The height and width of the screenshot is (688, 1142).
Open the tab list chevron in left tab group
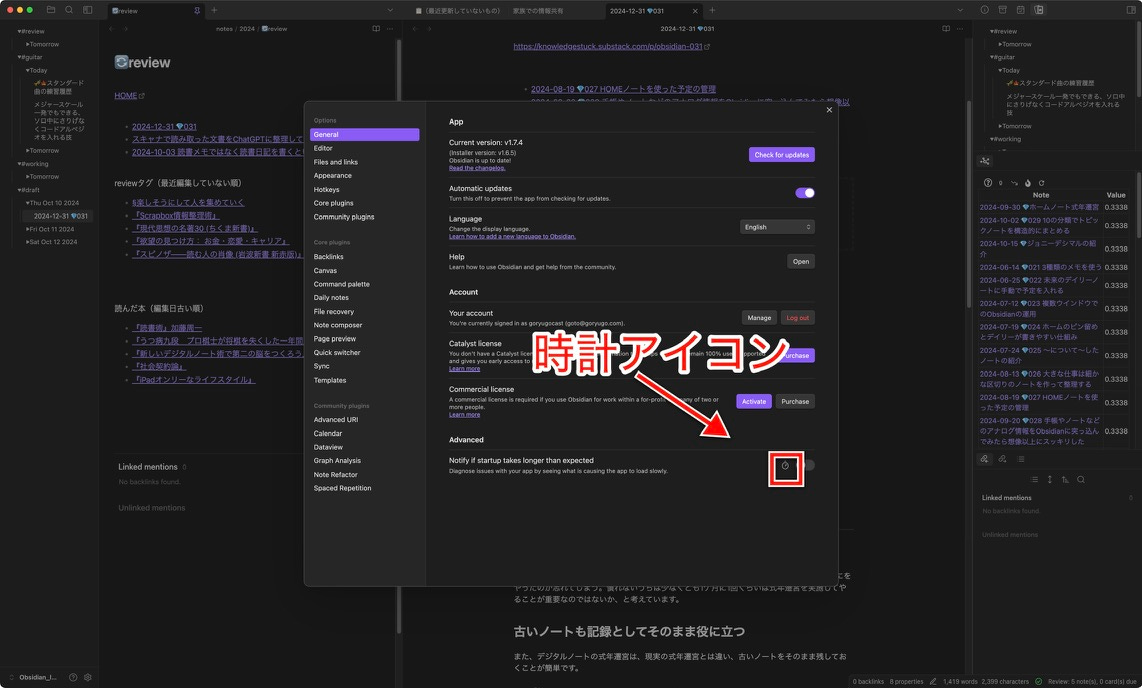pos(390,10)
